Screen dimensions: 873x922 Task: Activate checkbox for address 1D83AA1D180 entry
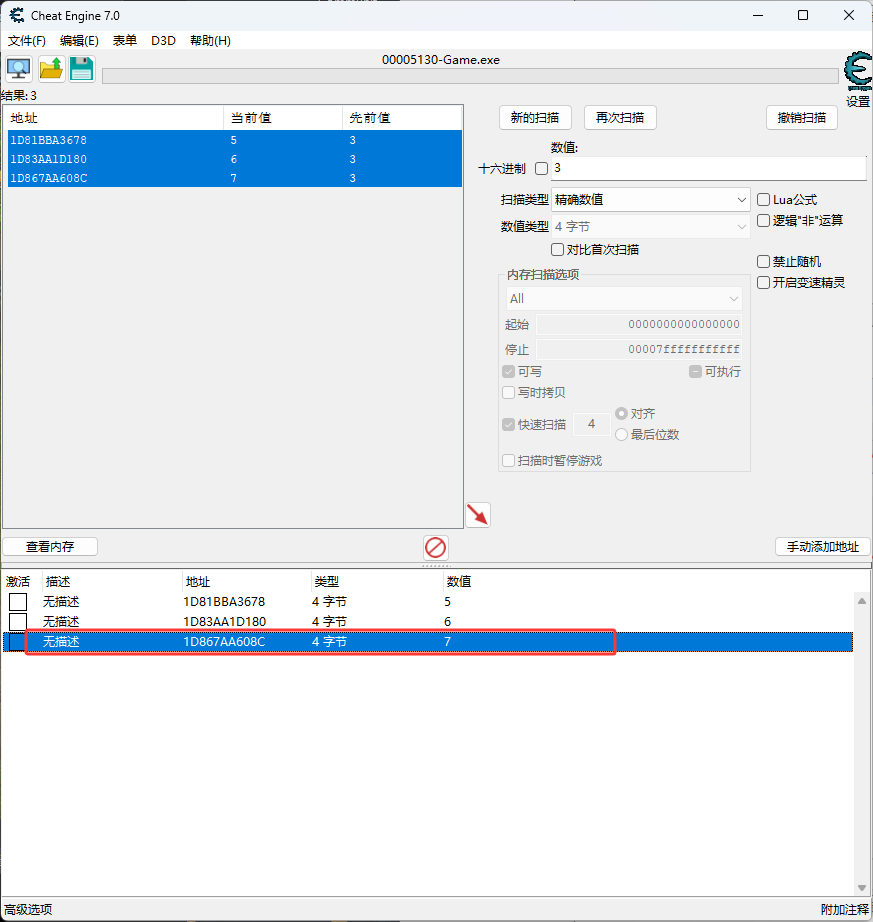(x=18, y=622)
